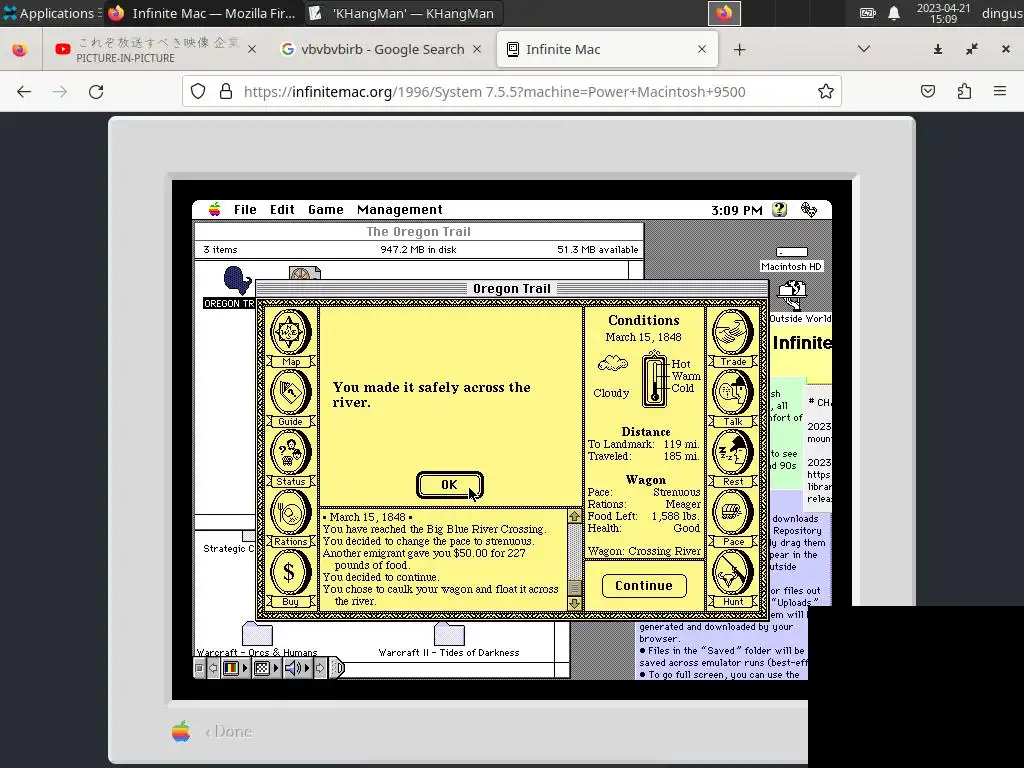This screenshot has height=768, width=1024.
Task: Reload the page in Firefox
Action: point(96,92)
